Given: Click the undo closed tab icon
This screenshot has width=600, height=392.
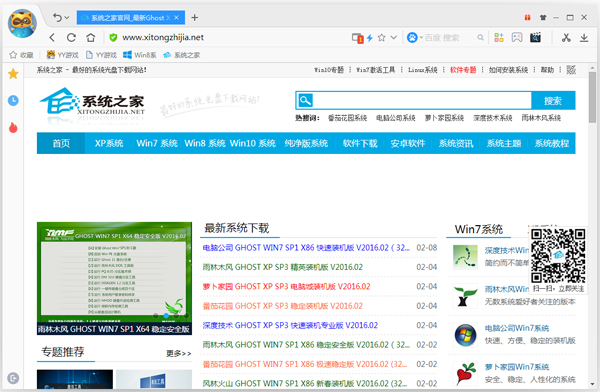Looking at the screenshot, I should 57,18.
